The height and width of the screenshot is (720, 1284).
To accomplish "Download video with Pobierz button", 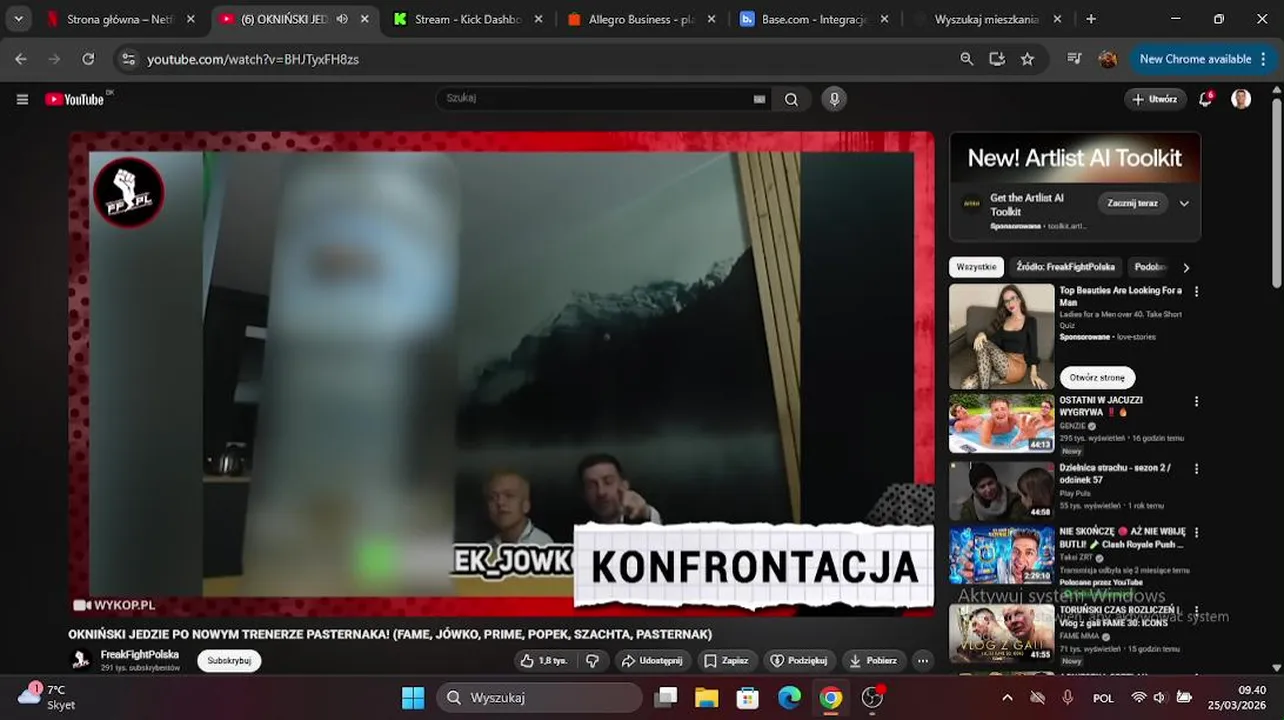I will coord(873,660).
